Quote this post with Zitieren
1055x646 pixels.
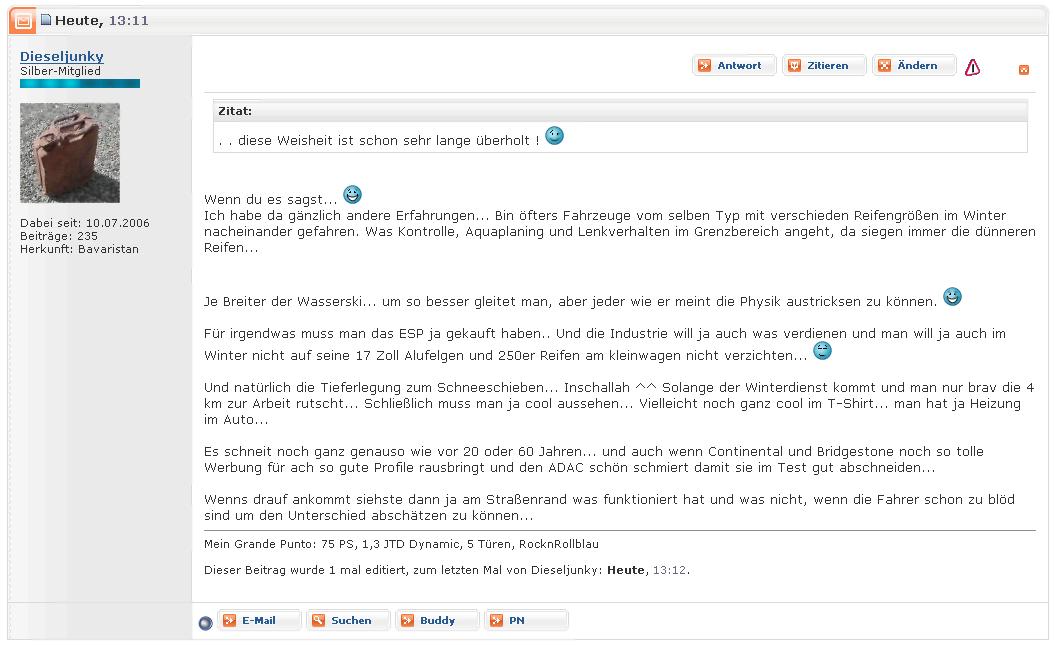click(824, 66)
